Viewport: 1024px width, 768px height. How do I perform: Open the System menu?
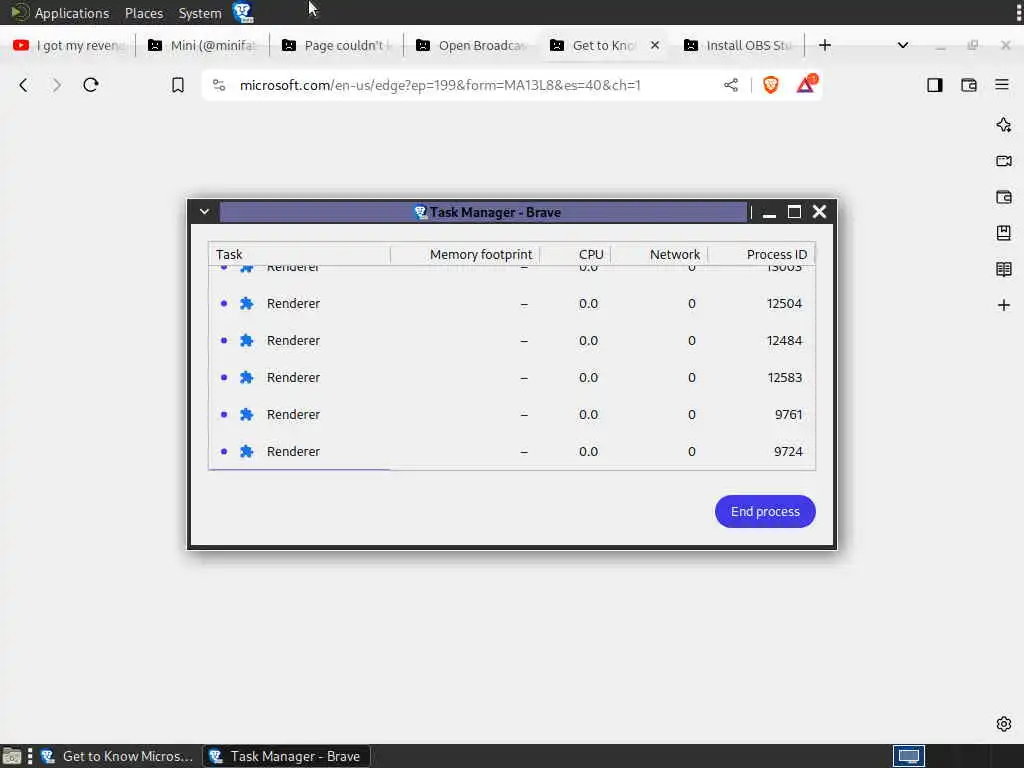pos(200,13)
